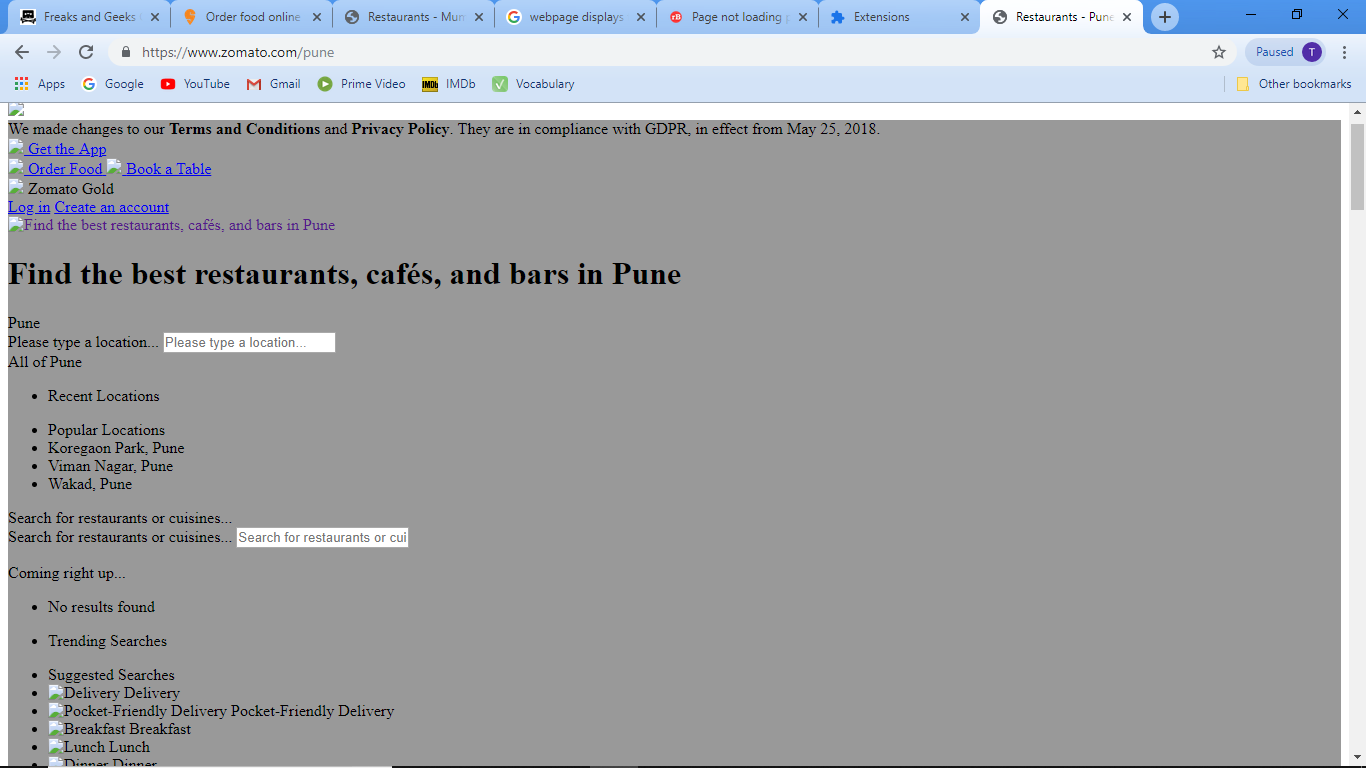Close the active Restaurants - Pune tab
Viewport: 1366px width, 768px height.
point(1127,17)
